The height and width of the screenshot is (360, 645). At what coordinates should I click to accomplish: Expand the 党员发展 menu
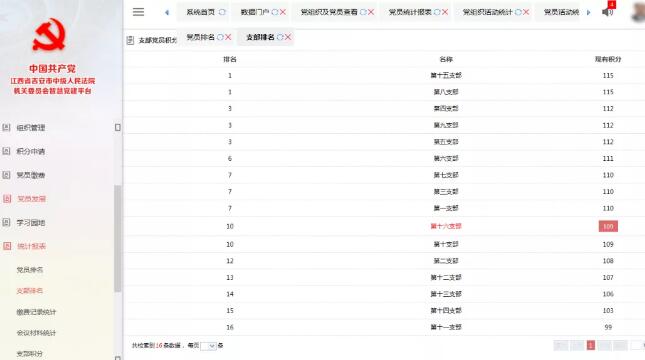coord(32,199)
